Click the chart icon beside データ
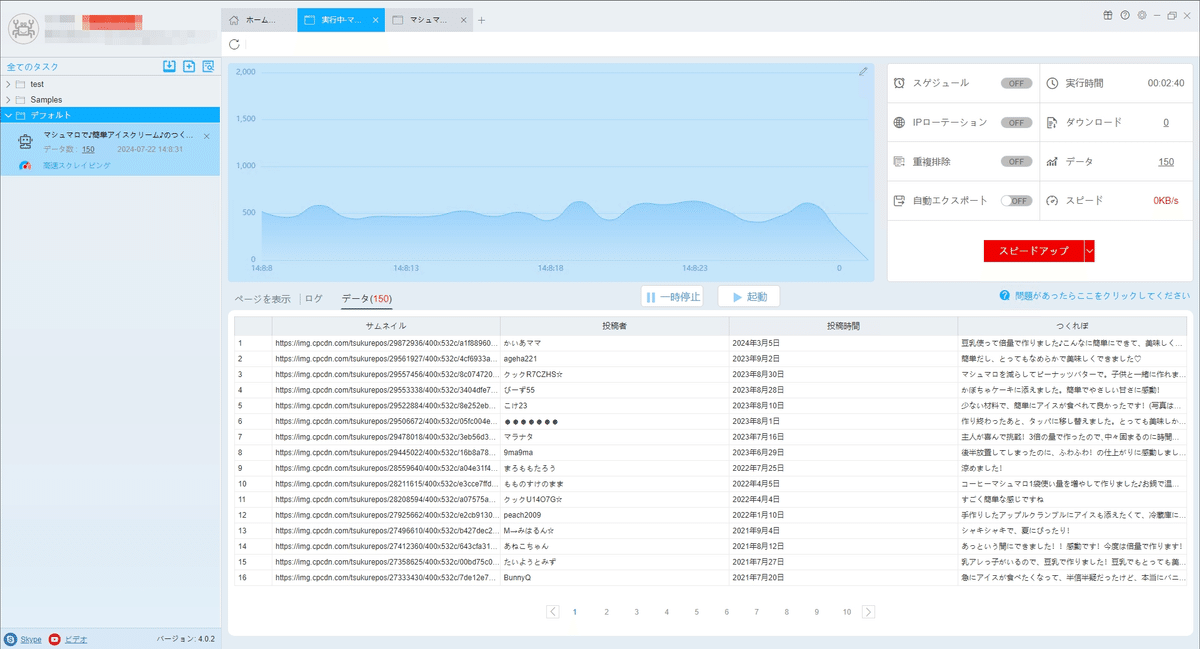Viewport: 1200px width, 649px height. 1052,161
